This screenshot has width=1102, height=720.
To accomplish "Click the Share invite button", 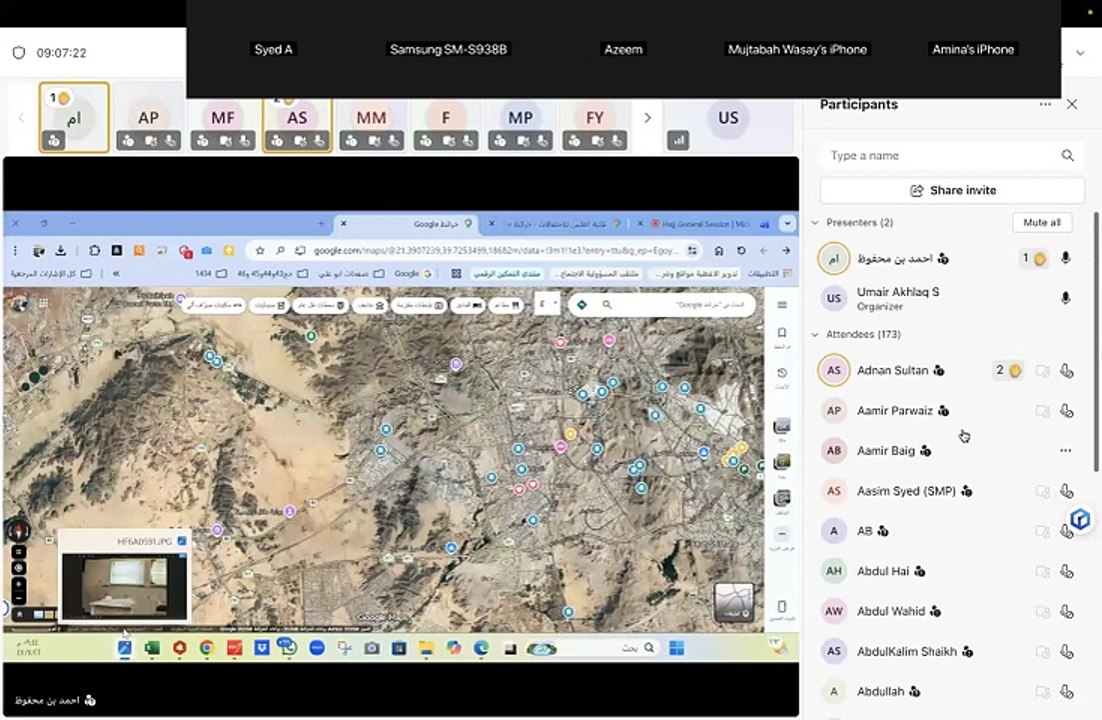I will (952, 191).
